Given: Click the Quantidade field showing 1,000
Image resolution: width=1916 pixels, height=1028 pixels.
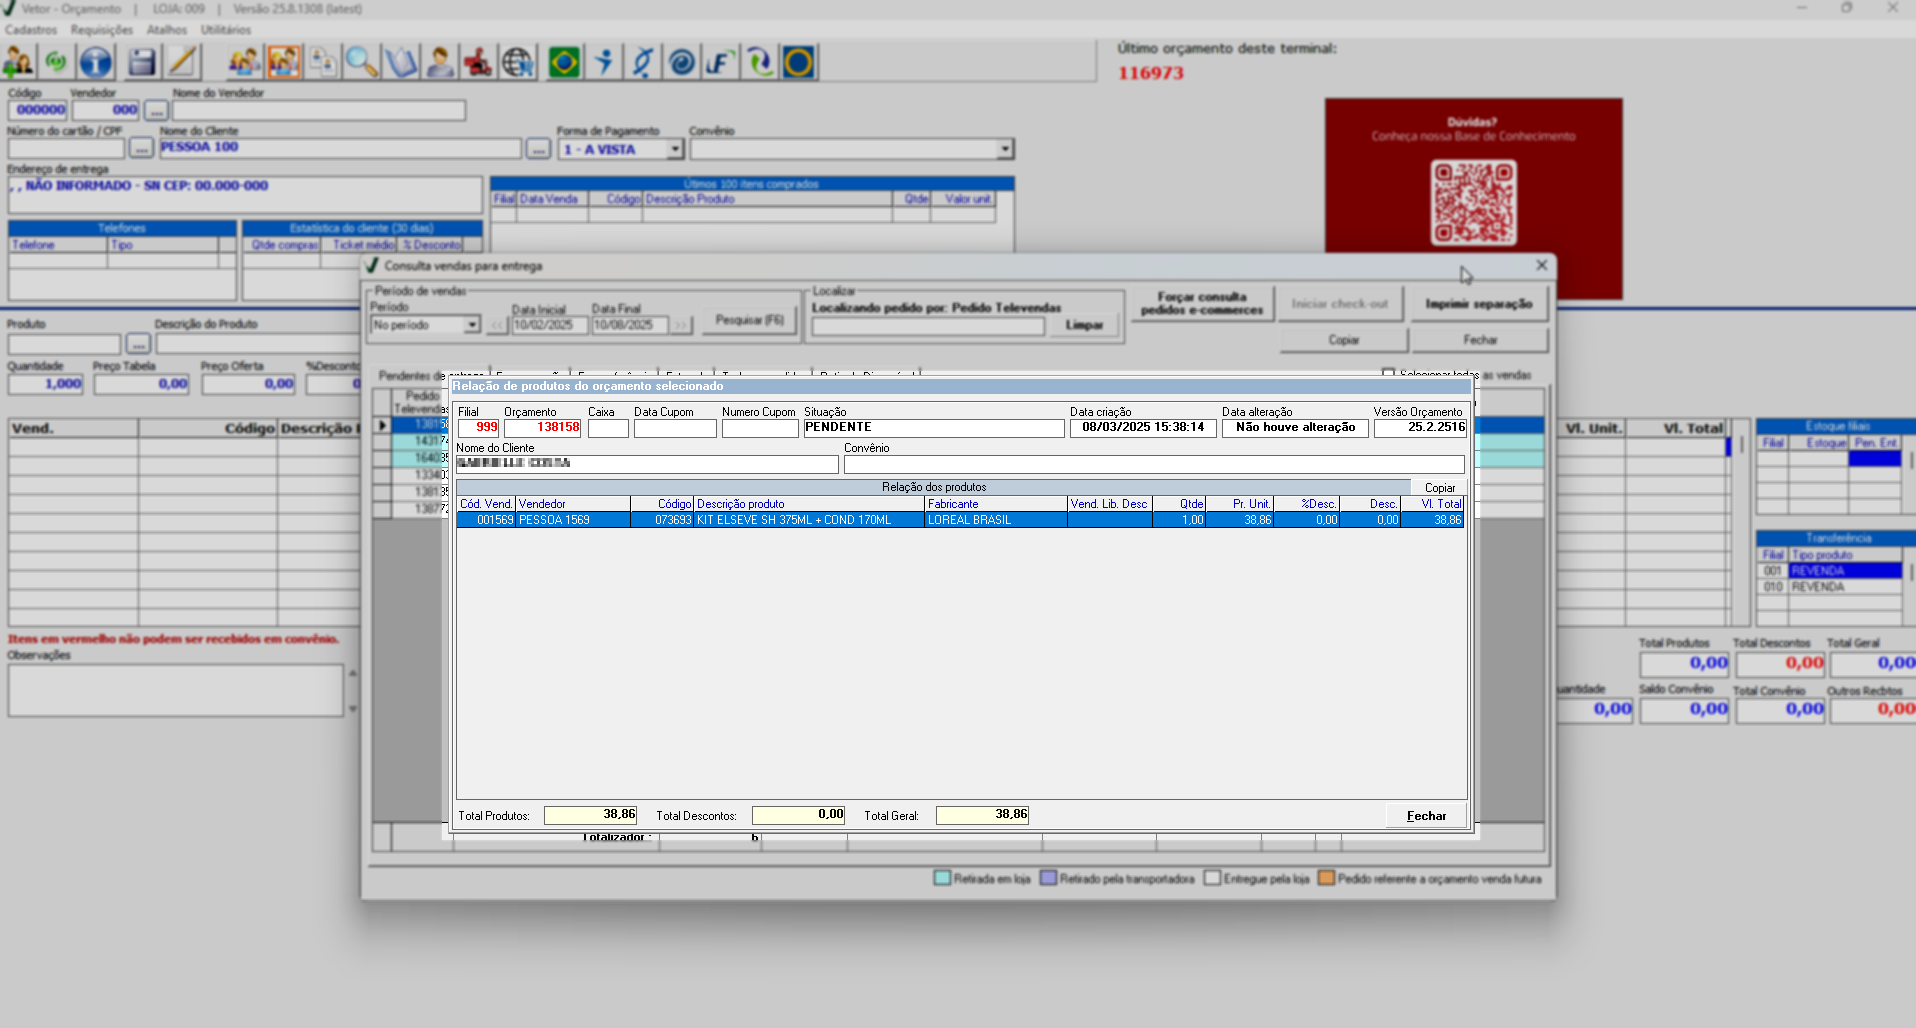Looking at the screenshot, I should tap(46, 384).
